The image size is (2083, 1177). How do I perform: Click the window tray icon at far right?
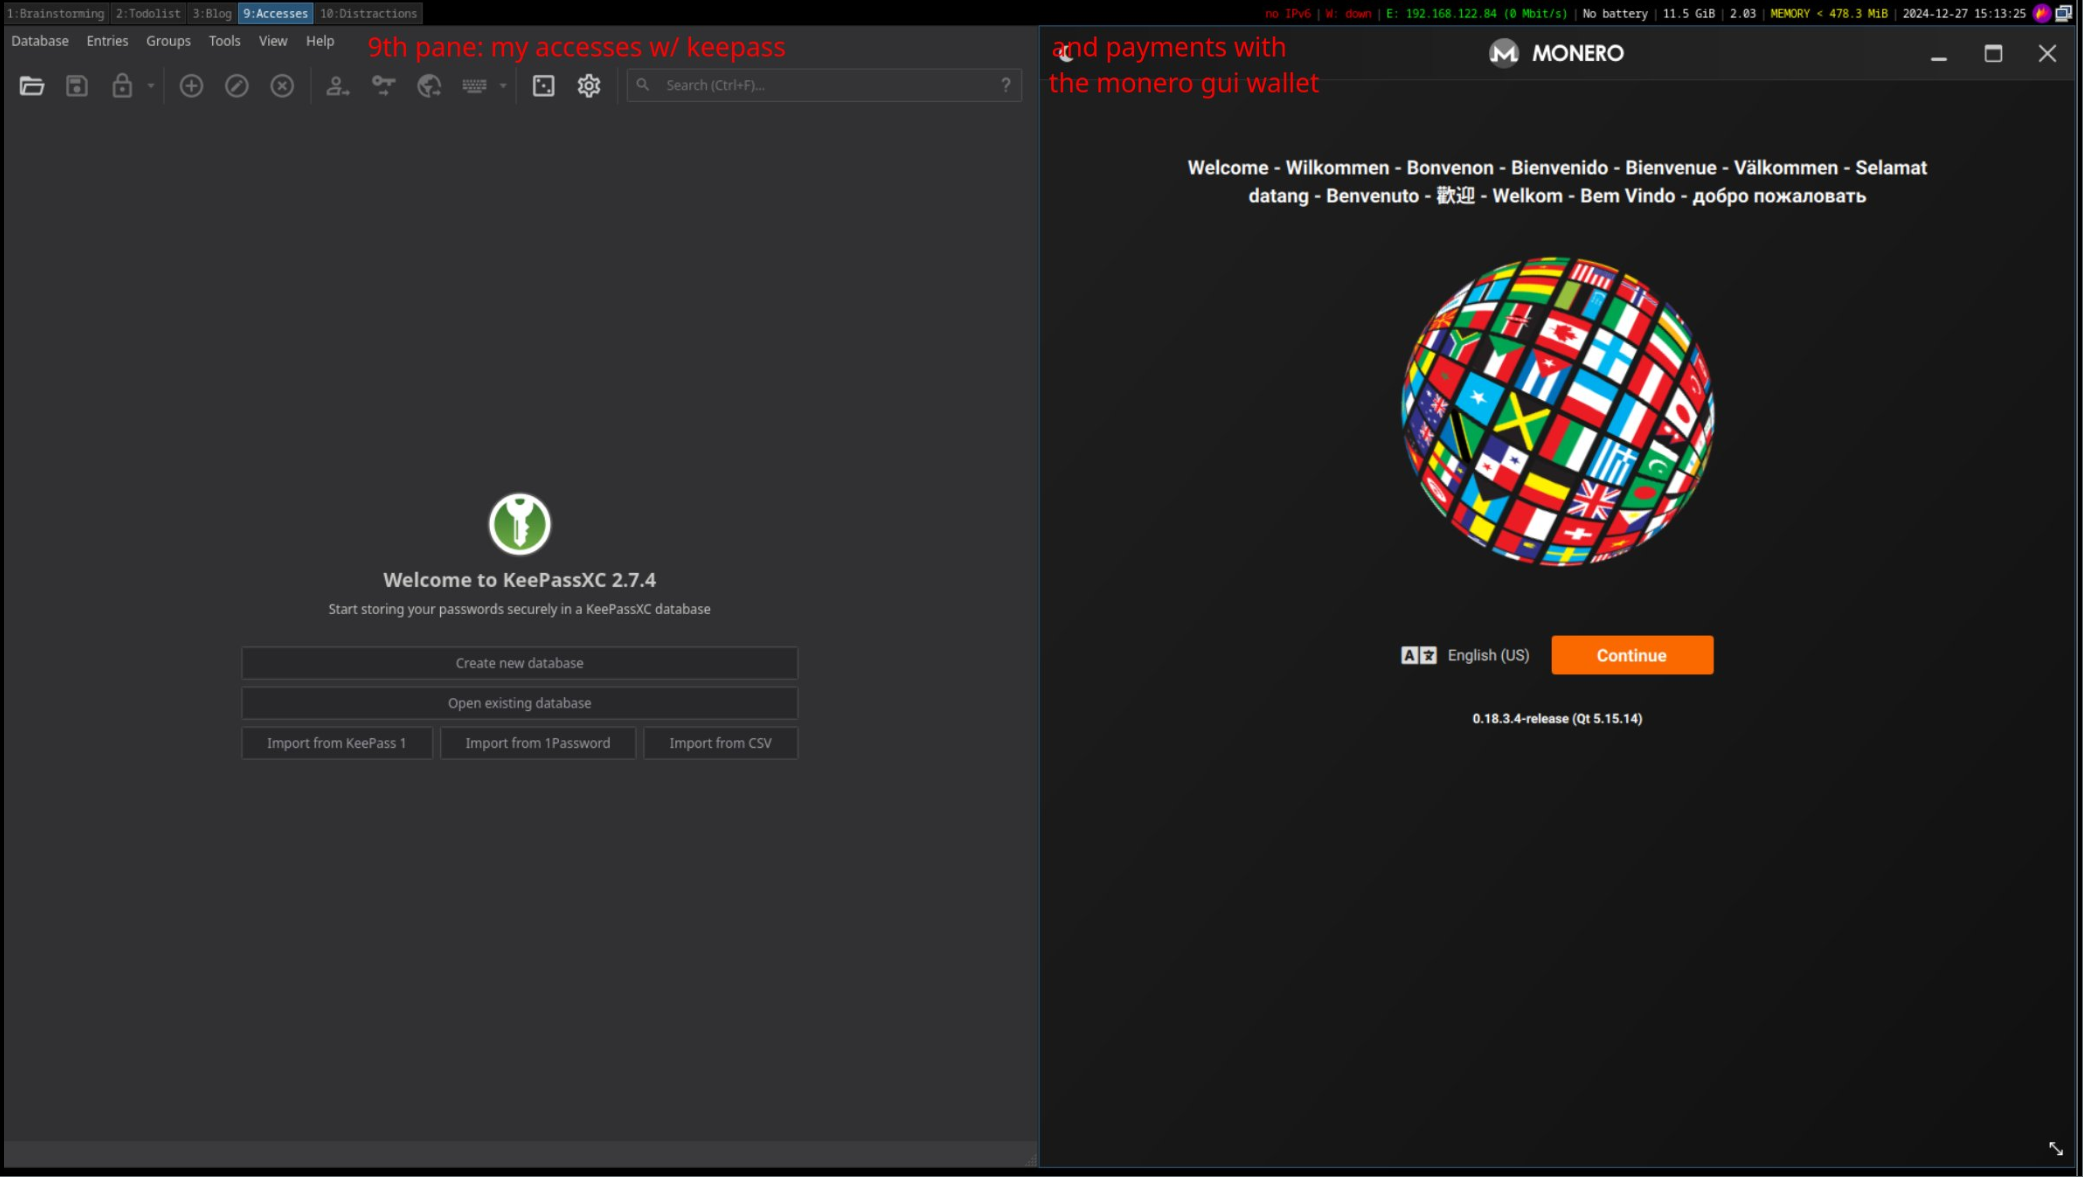click(x=2064, y=13)
